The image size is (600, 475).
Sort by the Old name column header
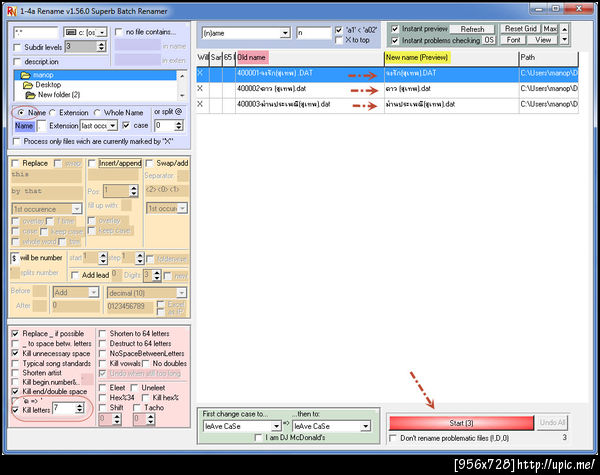coord(310,57)
